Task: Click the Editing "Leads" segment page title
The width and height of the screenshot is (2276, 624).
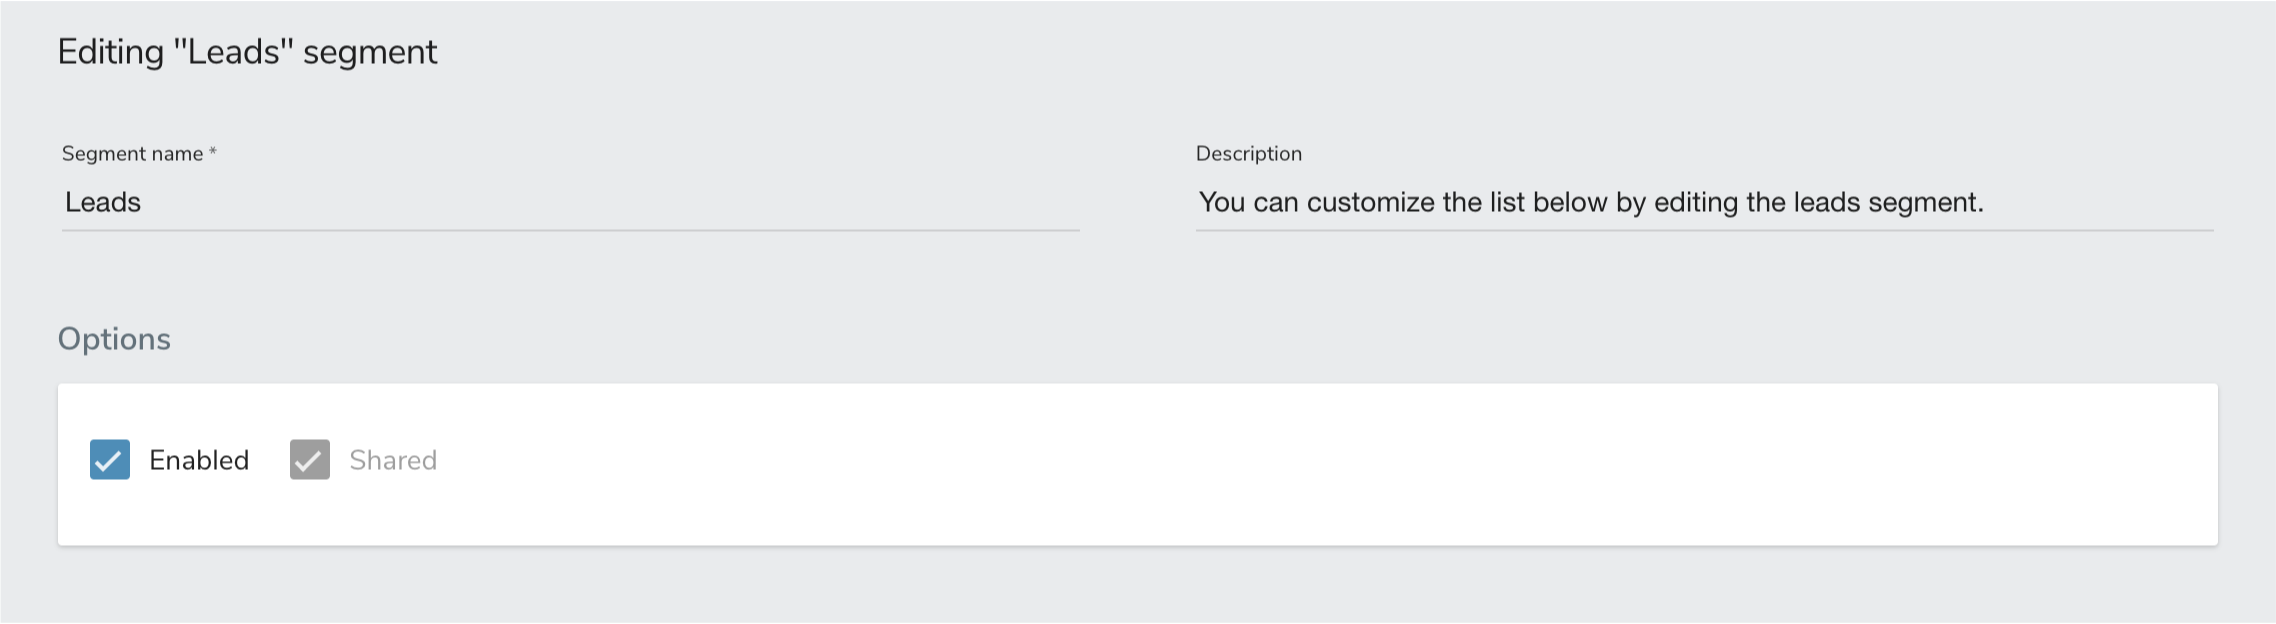Action: pyautogui.click(x=247, y=52)
